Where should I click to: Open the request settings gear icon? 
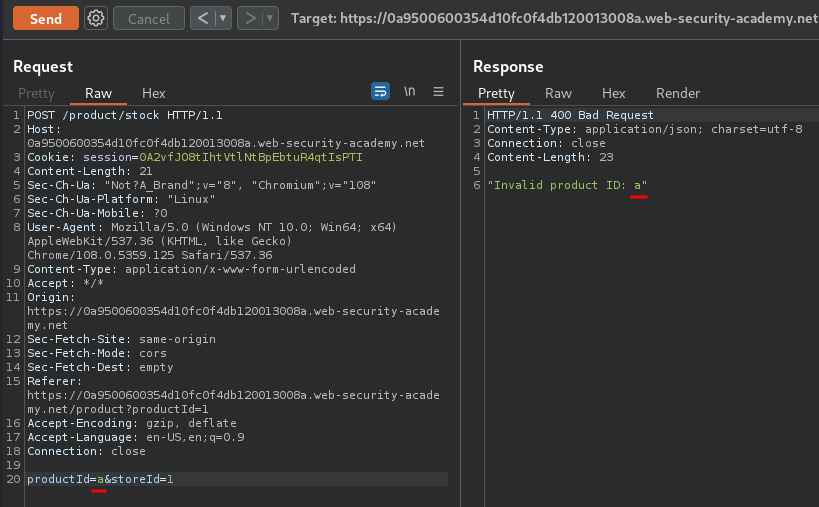click(x=96, y=19)
